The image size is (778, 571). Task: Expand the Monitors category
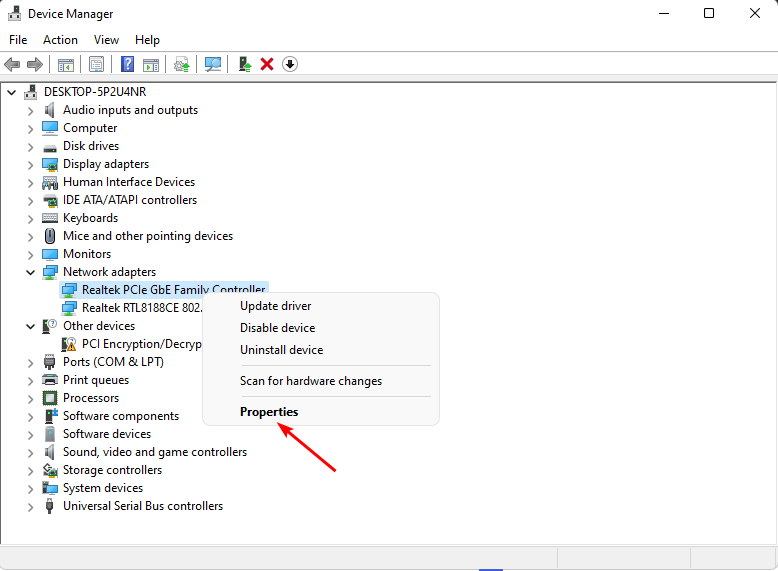coord(31,255)
